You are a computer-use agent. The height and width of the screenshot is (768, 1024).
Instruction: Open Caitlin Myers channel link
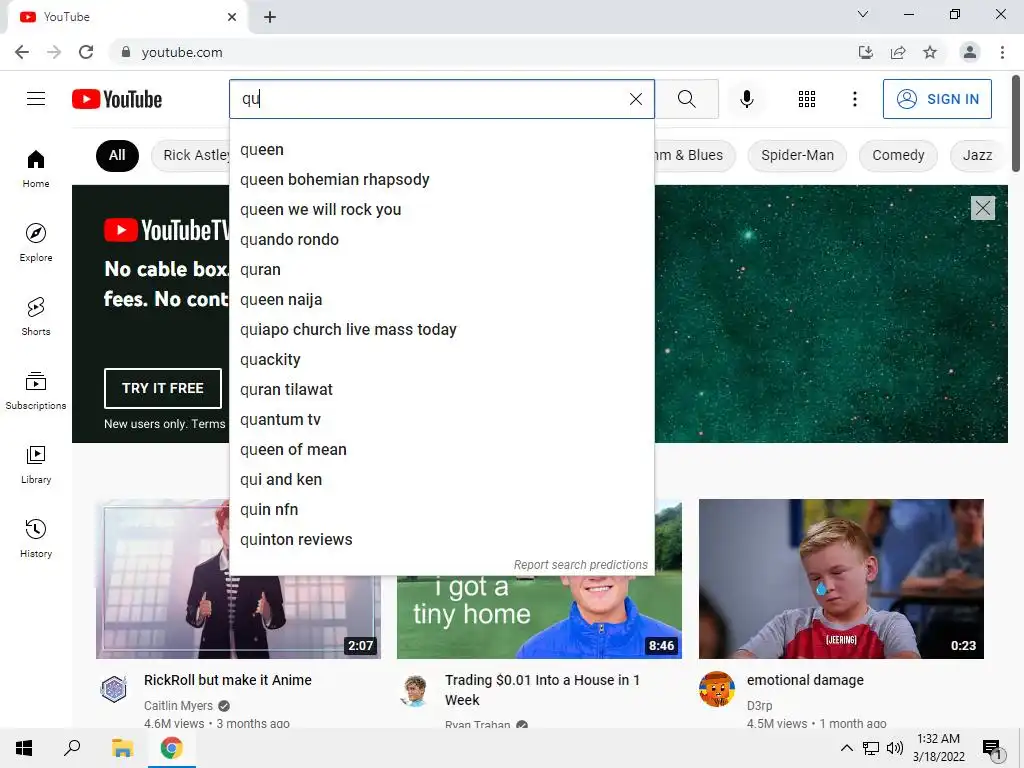[x=178, y=706]
